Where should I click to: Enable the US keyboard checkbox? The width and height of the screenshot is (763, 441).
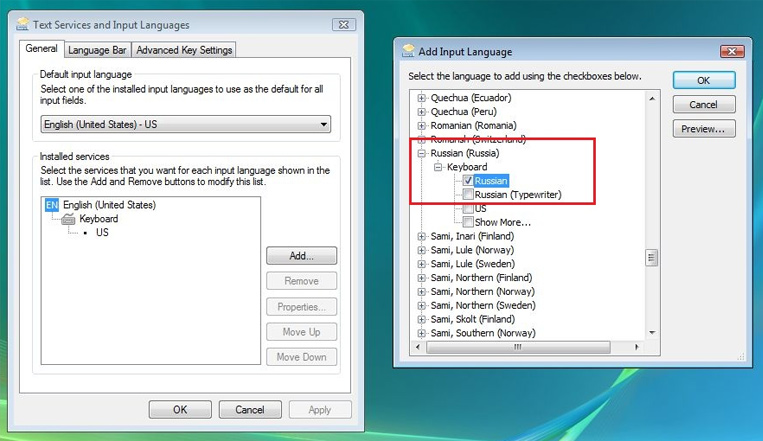point(468,208)
